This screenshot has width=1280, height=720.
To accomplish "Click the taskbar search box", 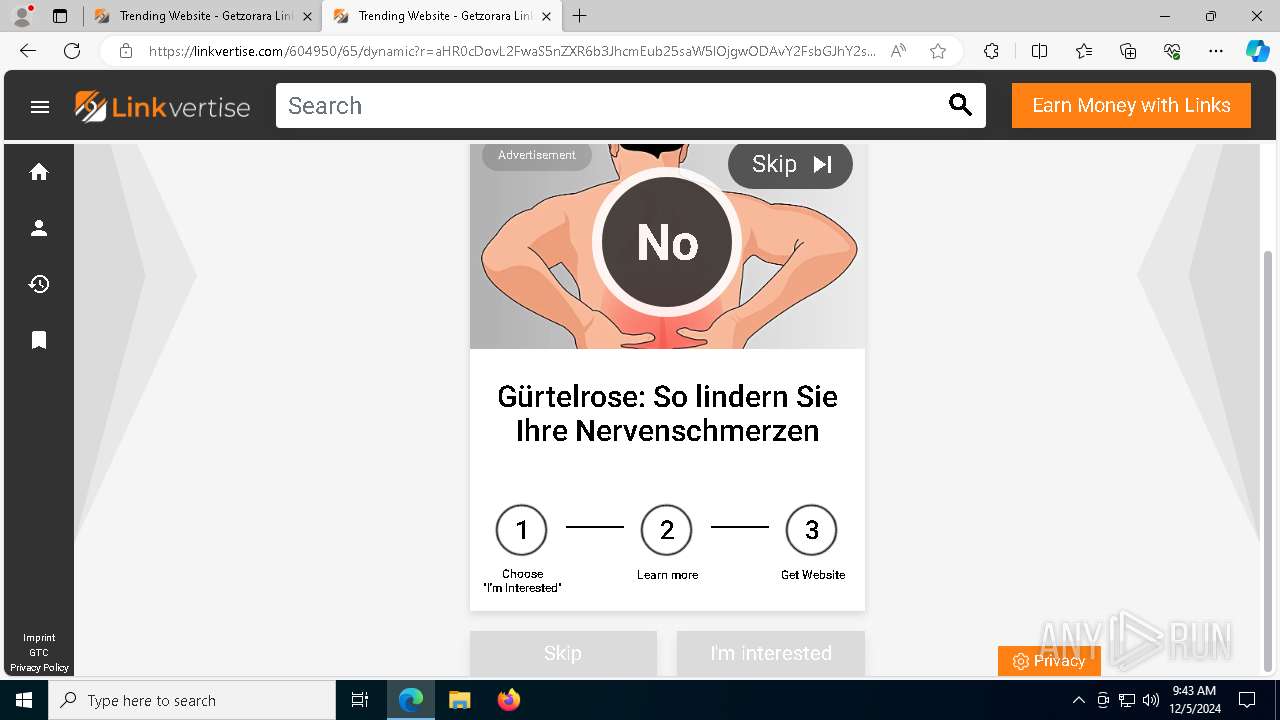I will point(192,700).
